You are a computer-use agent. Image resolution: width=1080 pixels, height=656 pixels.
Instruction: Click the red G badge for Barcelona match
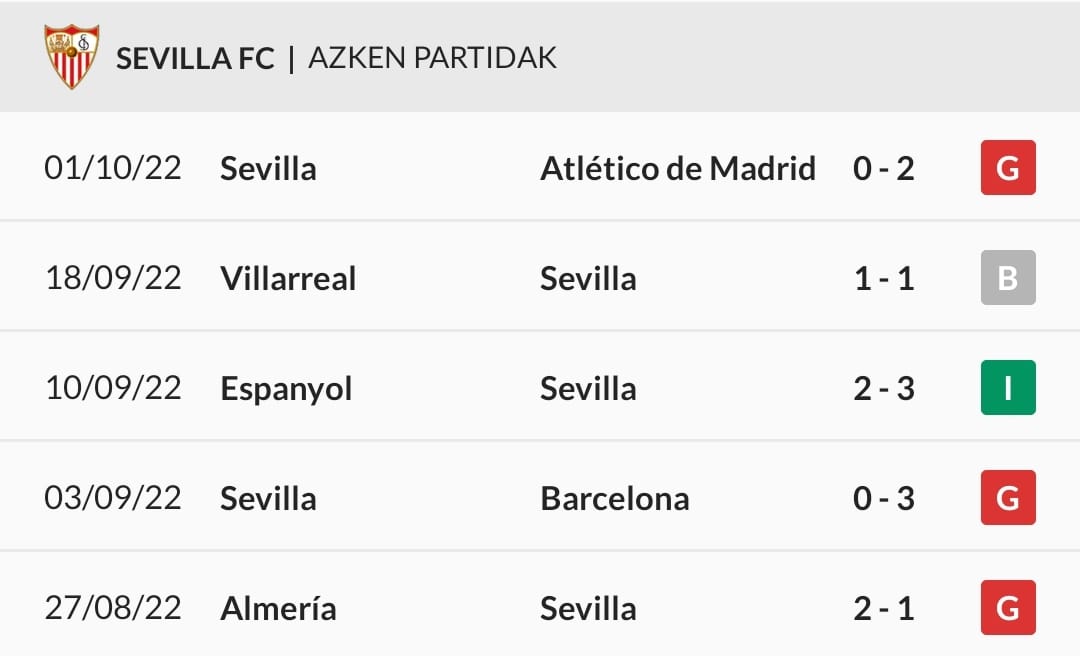click(x=1008, y=498)
